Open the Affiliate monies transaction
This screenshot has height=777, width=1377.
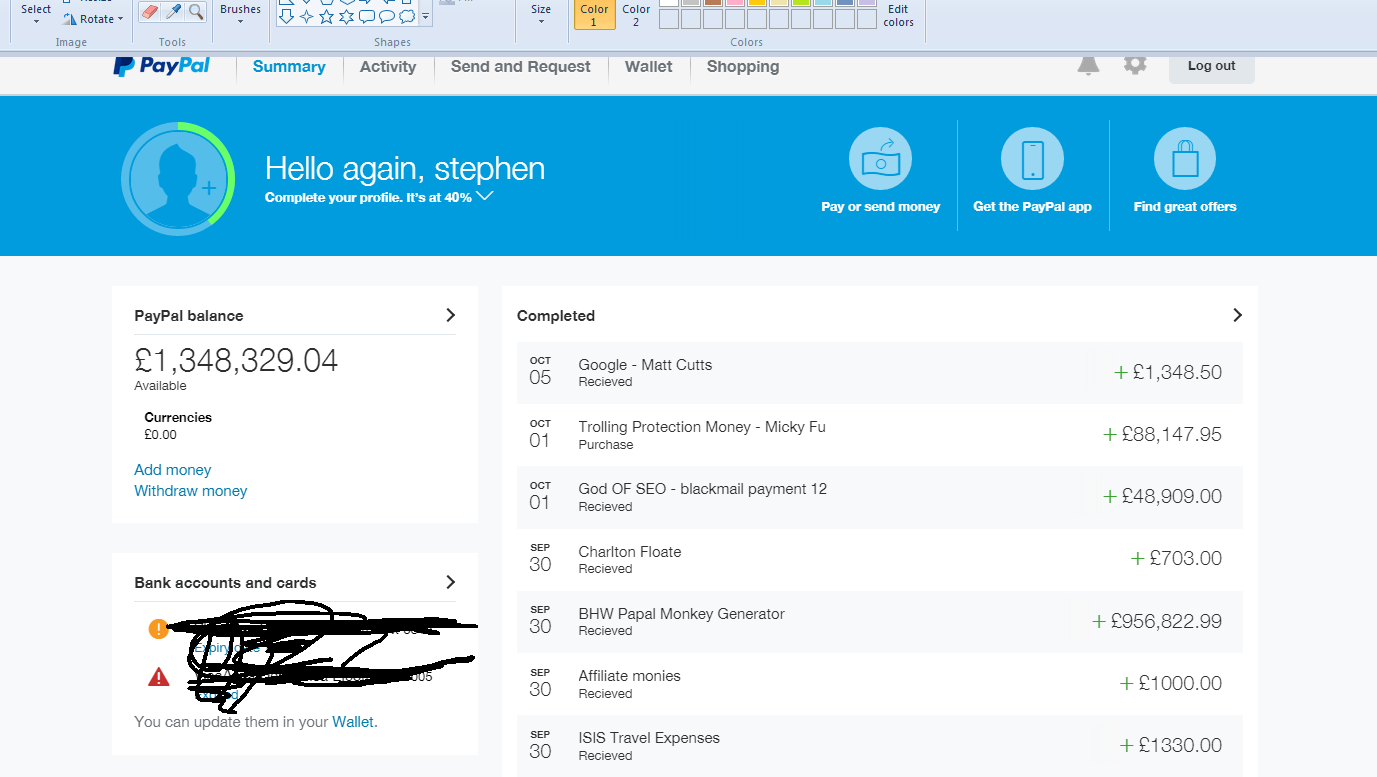(x=880, y=683)
